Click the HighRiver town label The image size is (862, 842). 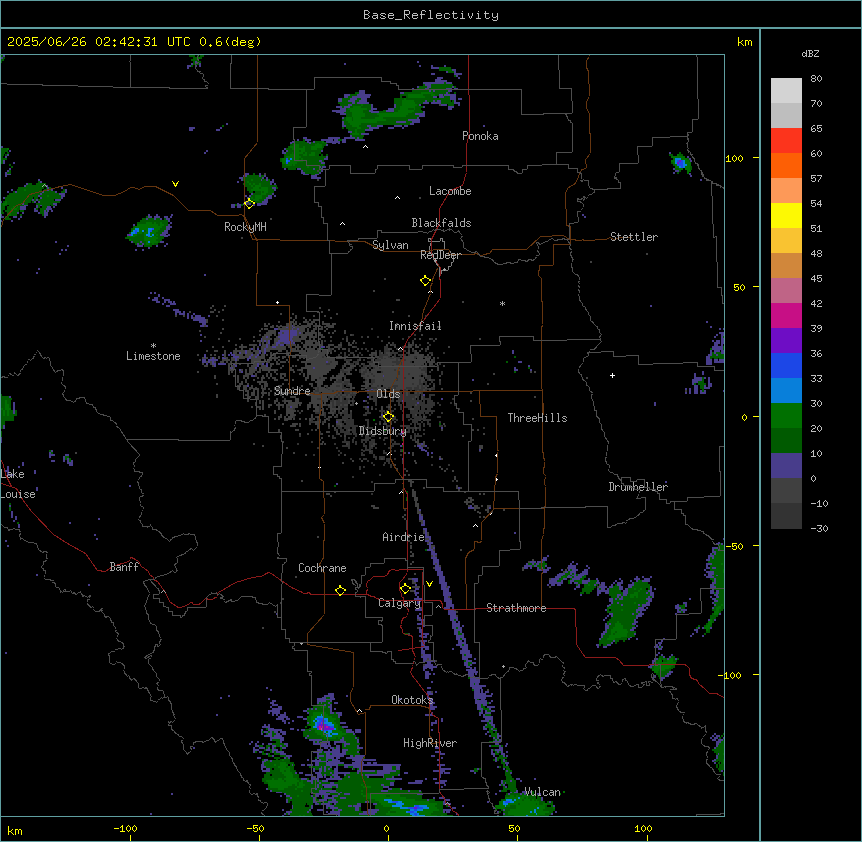(x=430, y=743)
